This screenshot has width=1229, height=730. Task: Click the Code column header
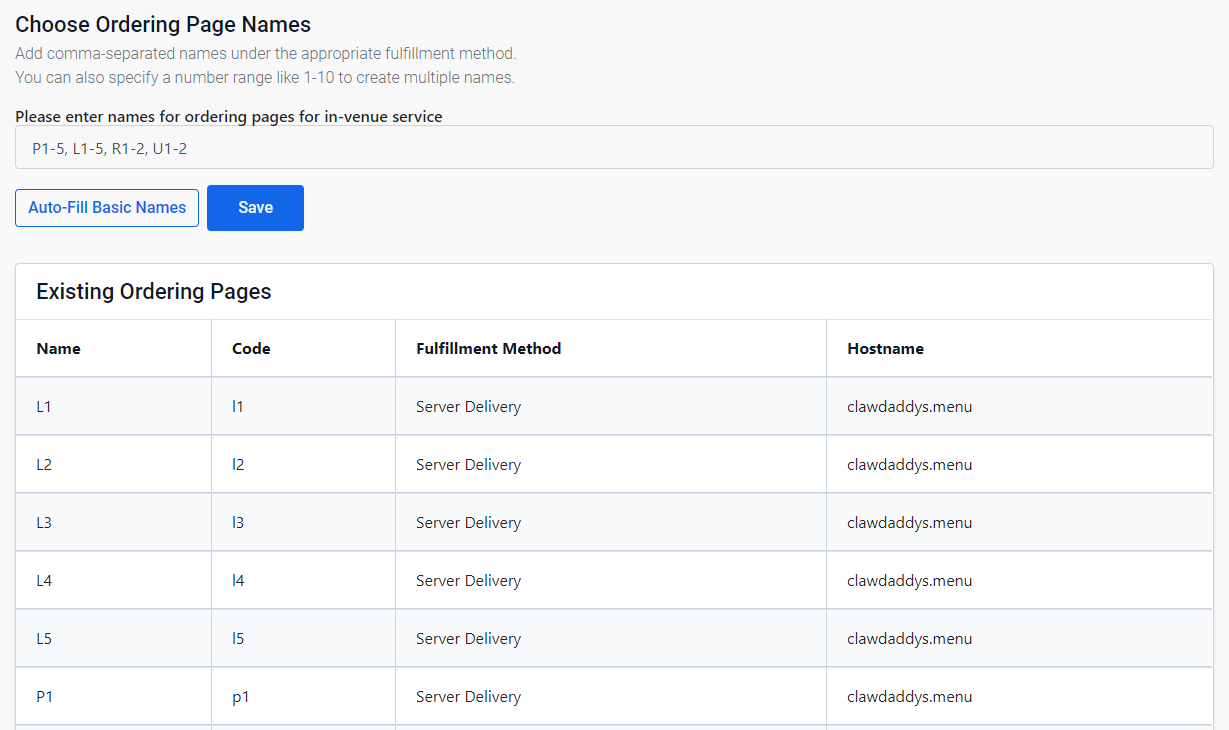point(251,348)
